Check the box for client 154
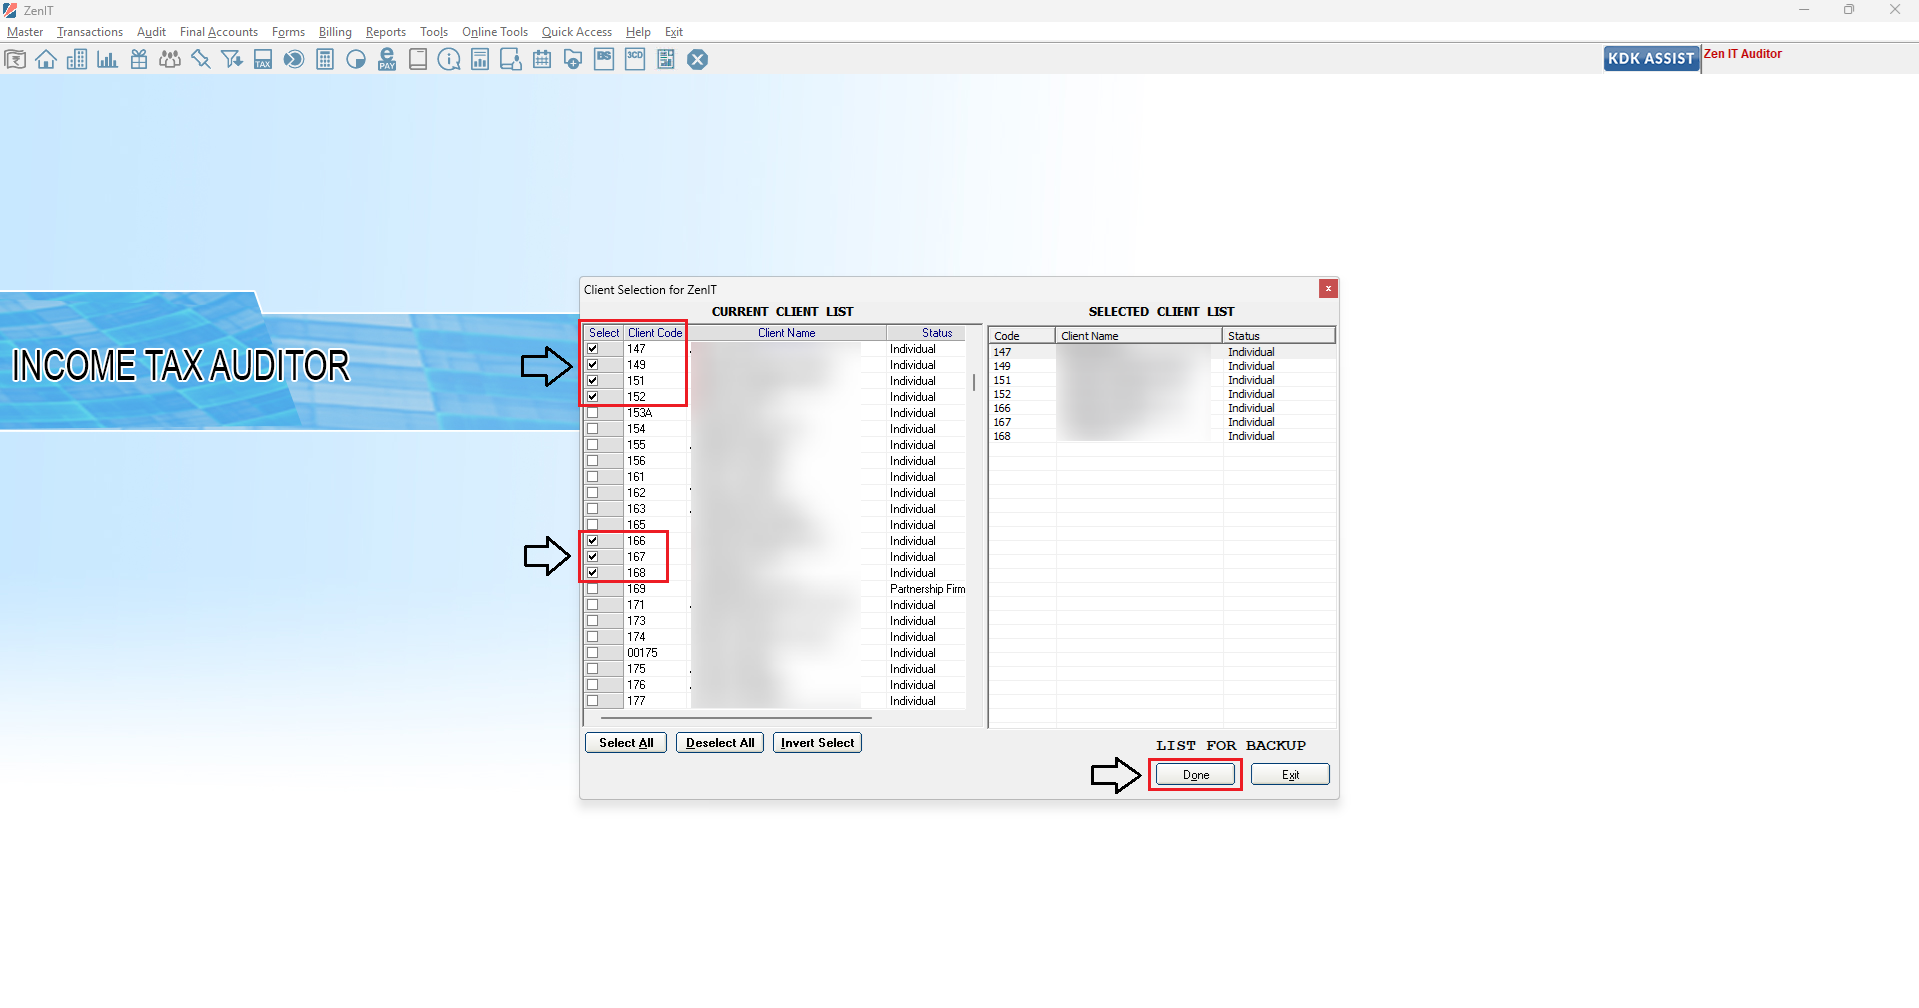 point(593,429)
